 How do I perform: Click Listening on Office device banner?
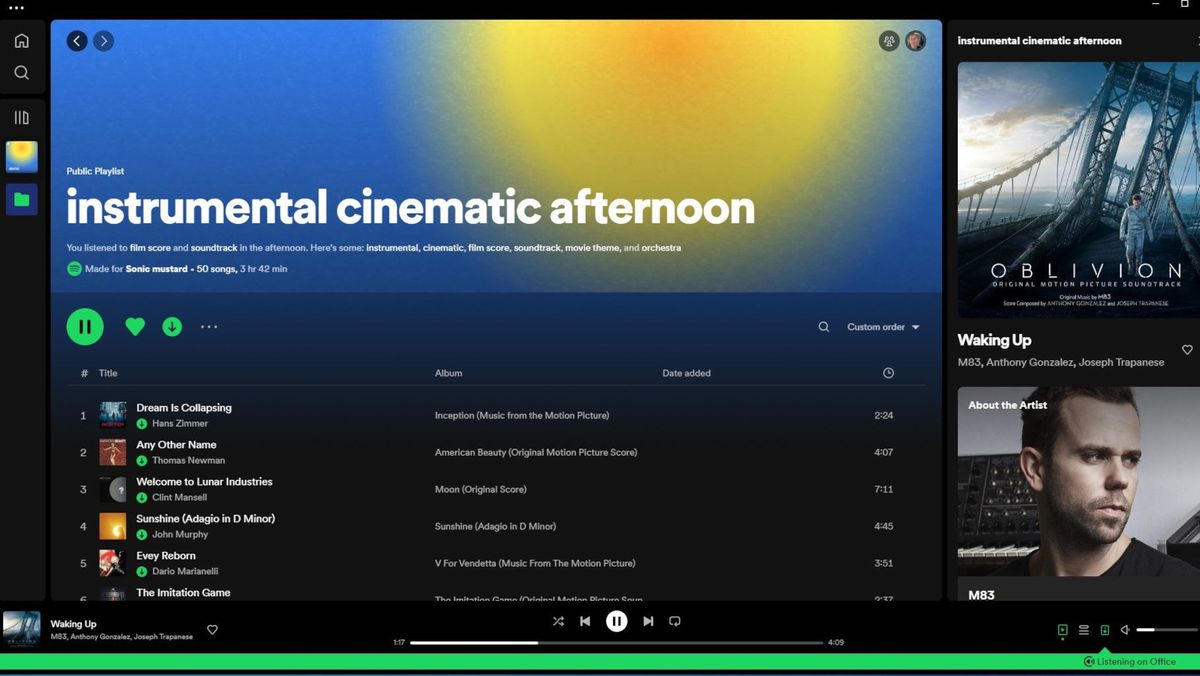tap(1129, 662)
